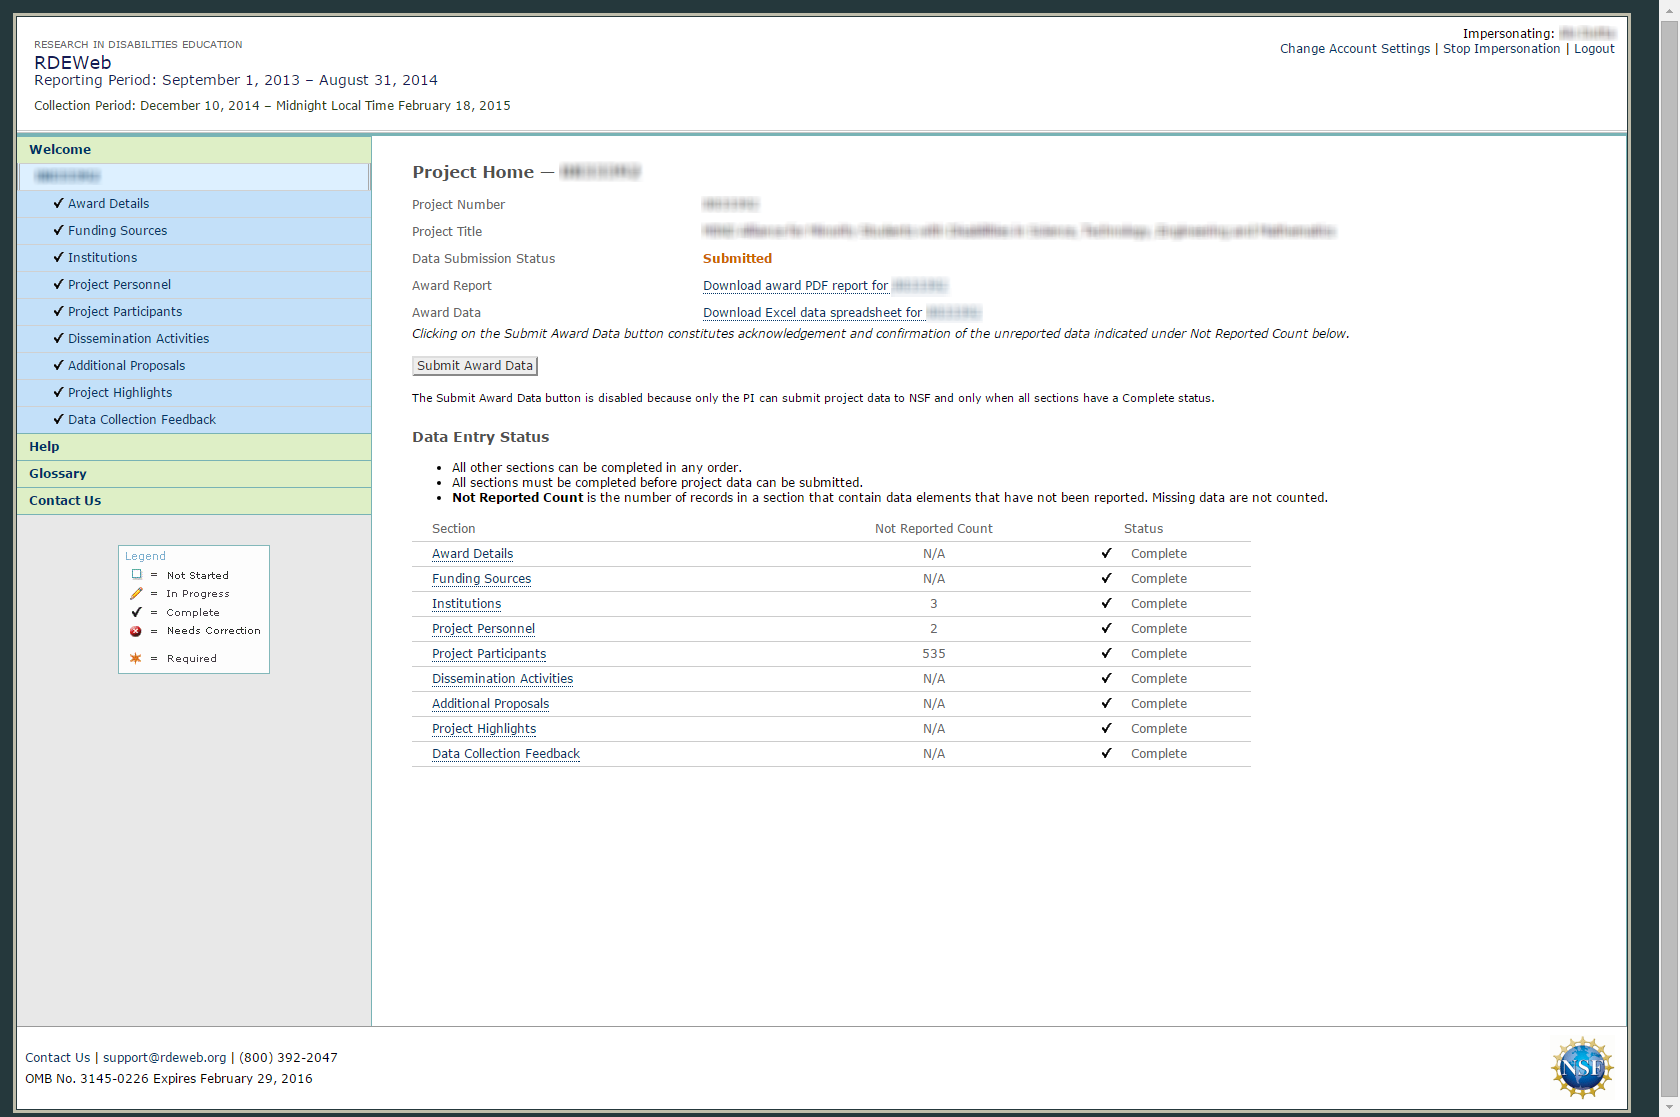Click the orange Required asterisk in legend

pos(136,658)
